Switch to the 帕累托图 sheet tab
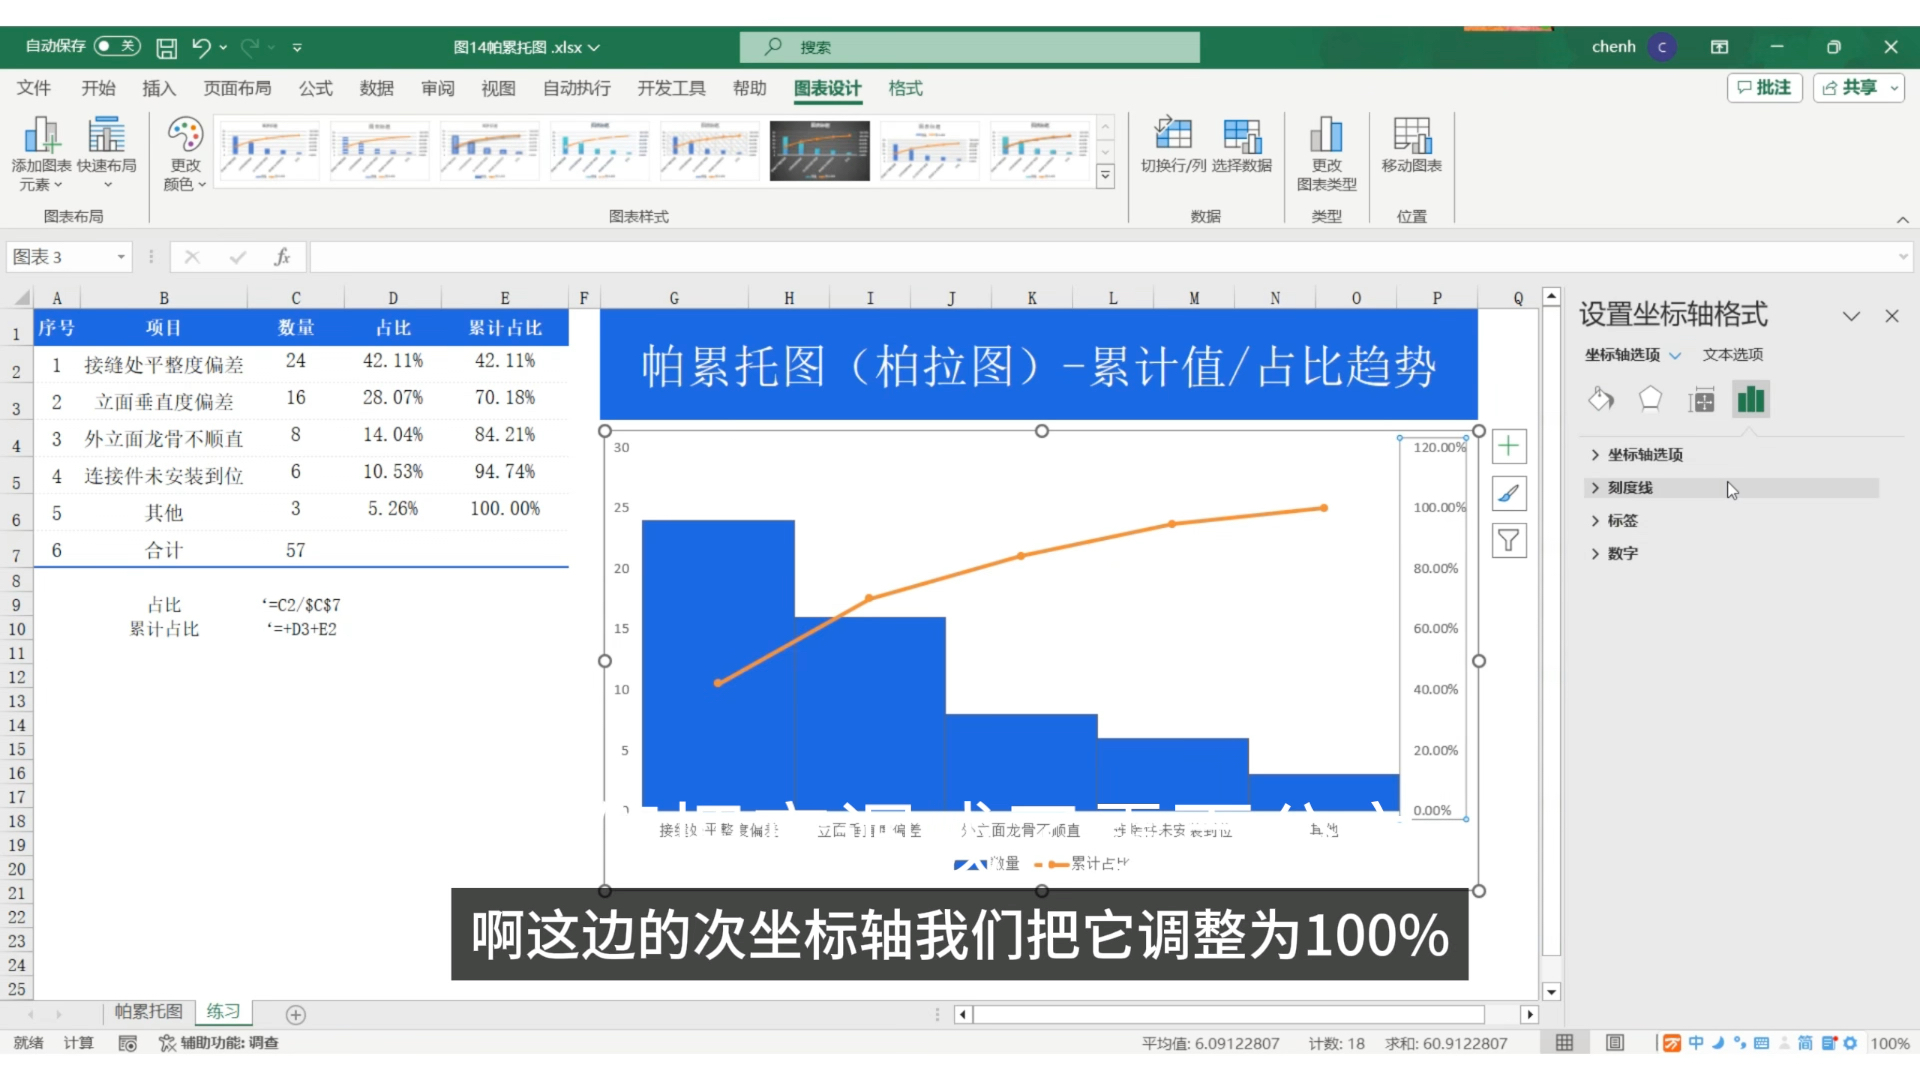This screenshot has width=1920, height=1080. [x=148, y=1012]
